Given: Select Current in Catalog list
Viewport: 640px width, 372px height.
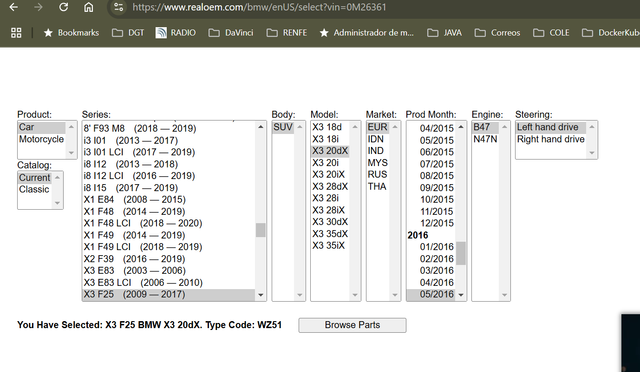Looking at the screenshot, I should tap(35, 178).
